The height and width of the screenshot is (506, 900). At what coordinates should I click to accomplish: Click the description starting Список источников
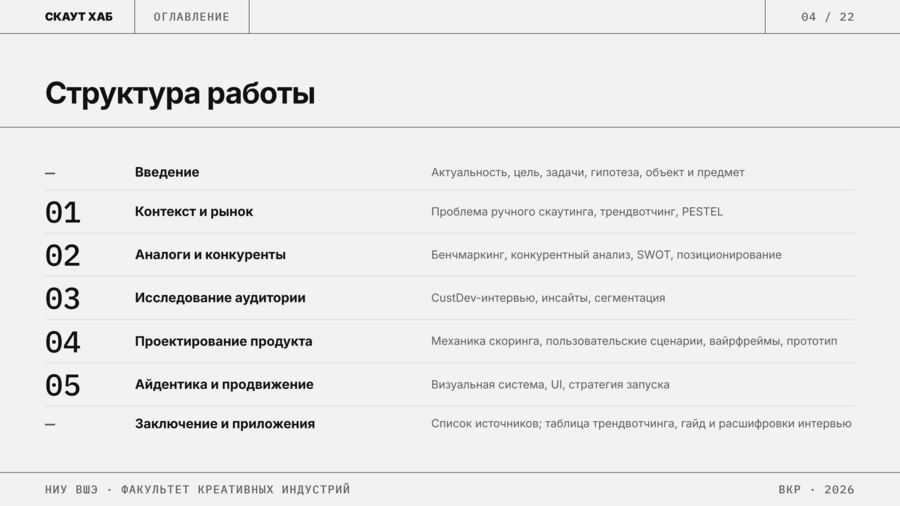641,423
